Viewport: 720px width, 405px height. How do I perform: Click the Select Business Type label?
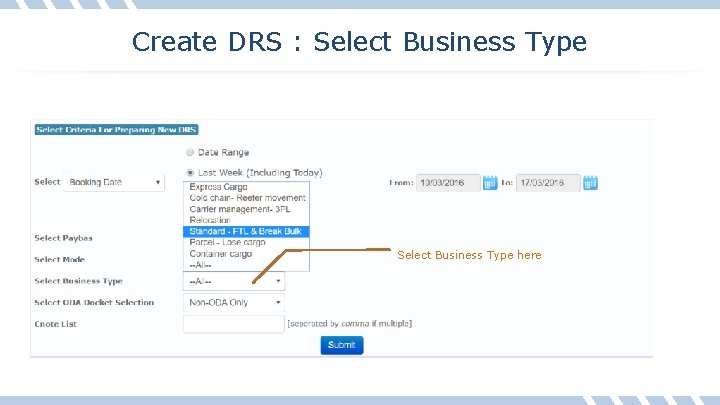[x=79, y=281]
